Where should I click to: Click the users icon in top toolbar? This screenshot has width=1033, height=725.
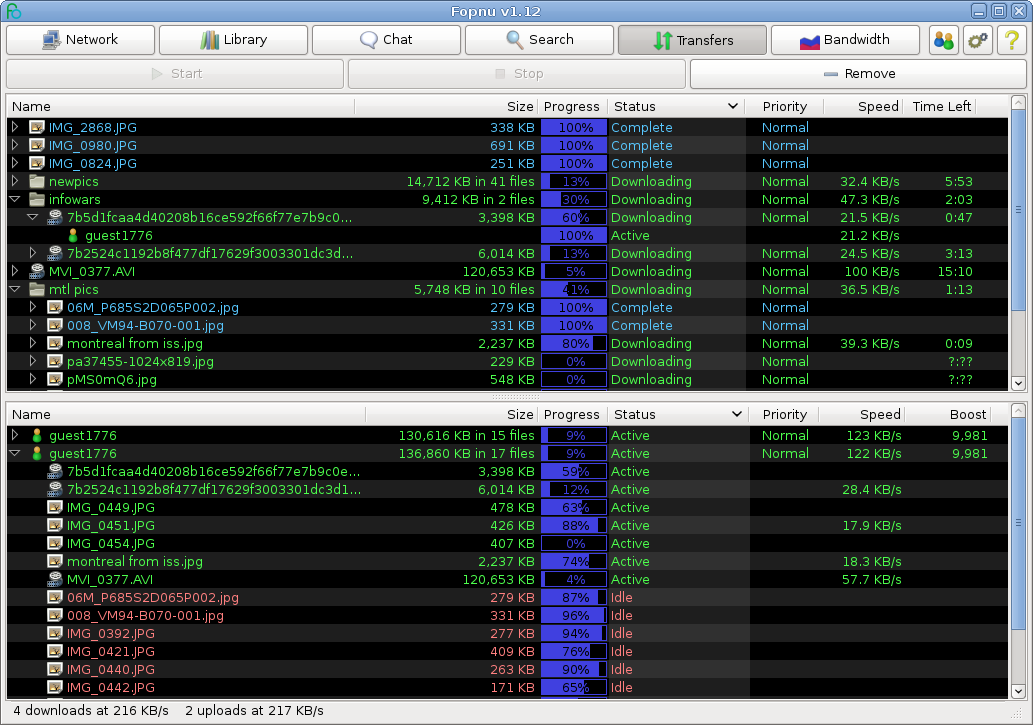(943, 40)
